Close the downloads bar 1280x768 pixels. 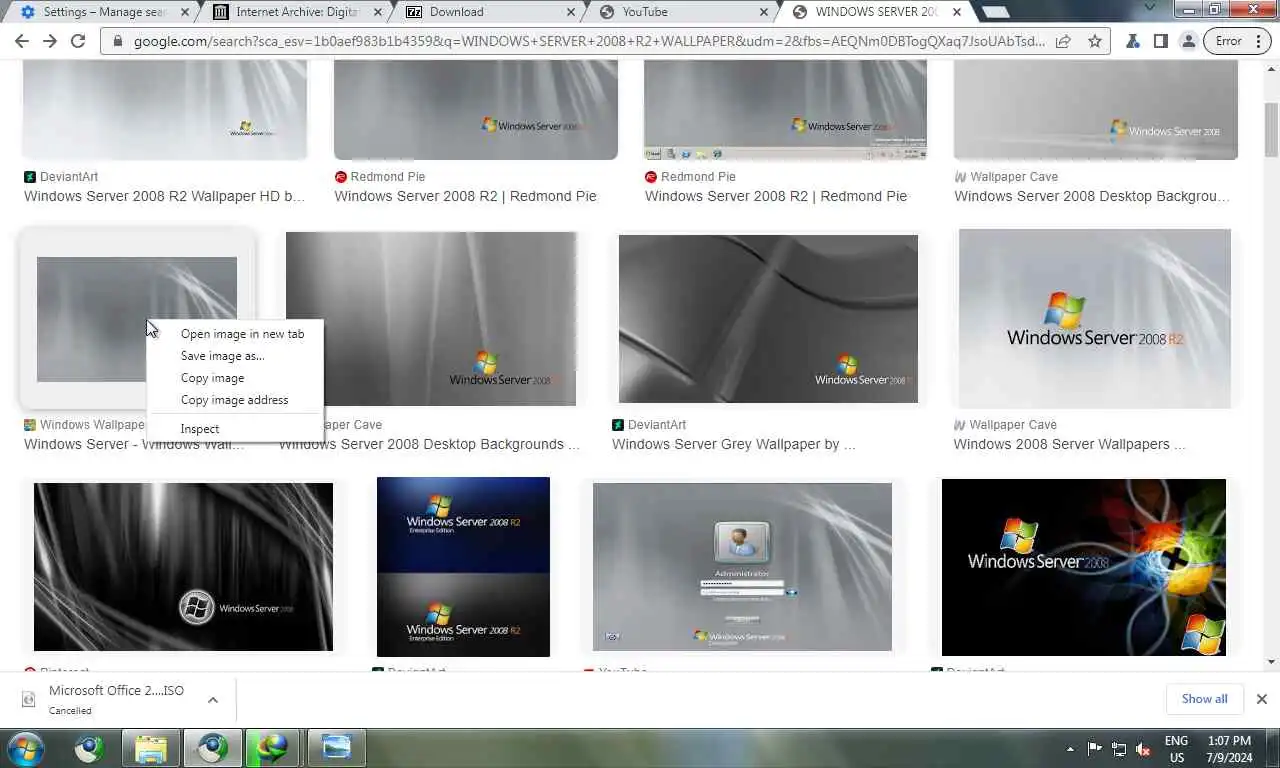coord(1262,699)
